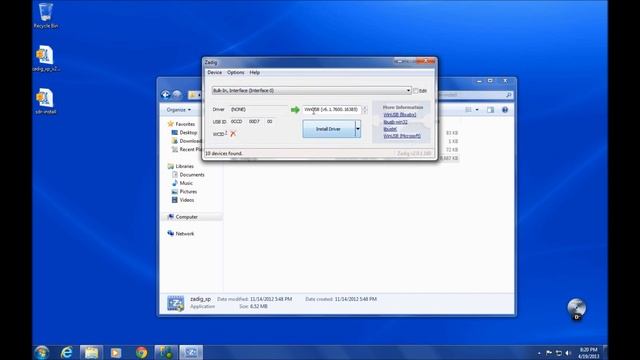Viewport: 640px width, 360px height.
Task: Select Libraries in Explorer sidebar
Action: [181, 166]
